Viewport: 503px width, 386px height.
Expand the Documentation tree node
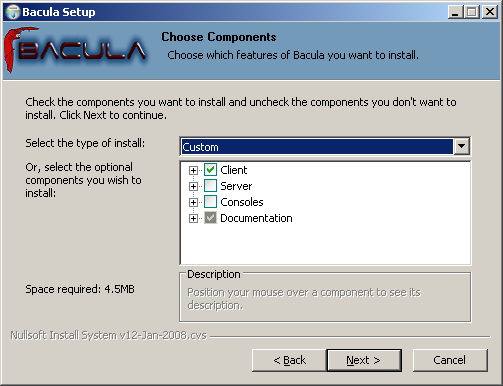[193, 218]
